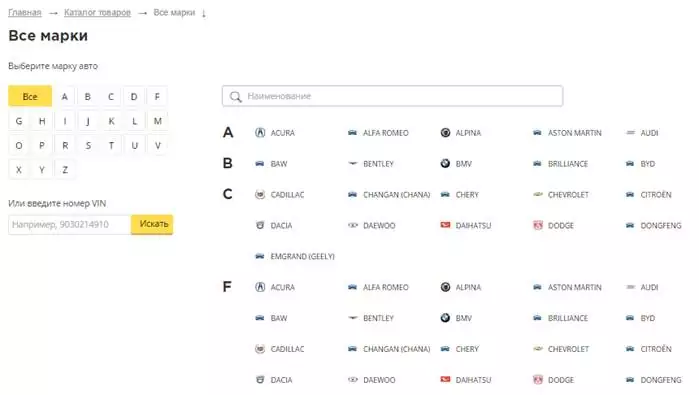Expand the arrow after 'Все марки' breadcrumb
699x395 pixels.
tap(204, 13)
